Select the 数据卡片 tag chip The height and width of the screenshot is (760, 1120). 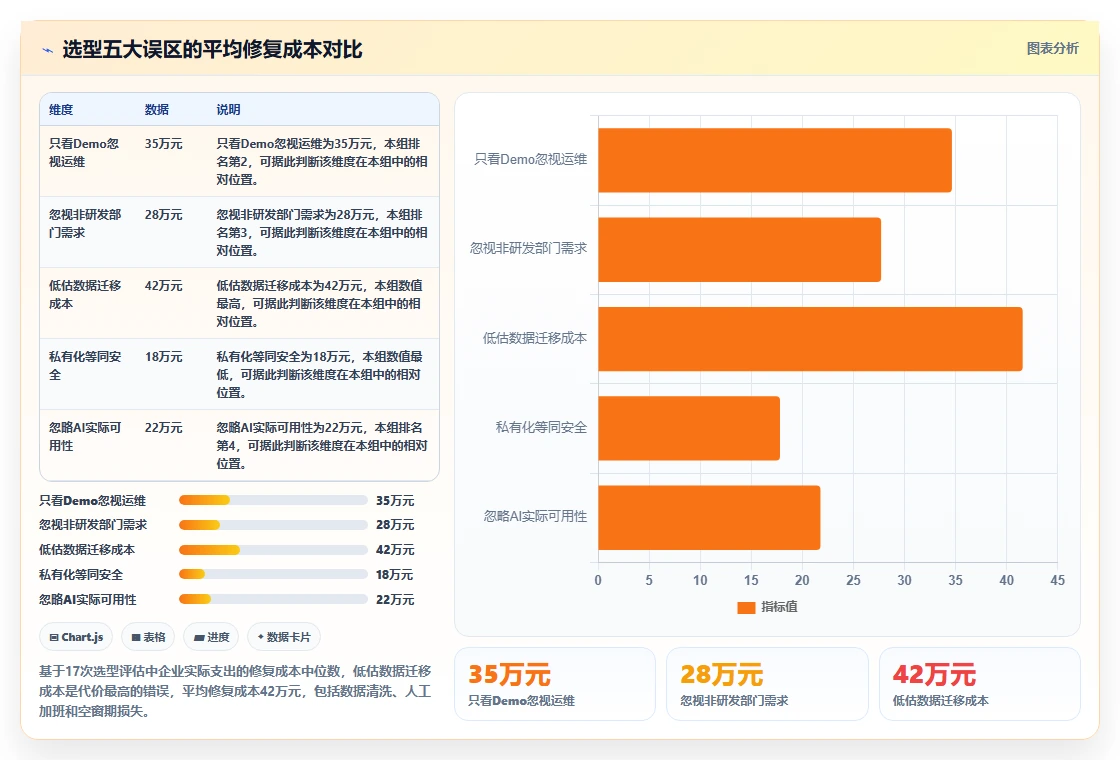(284, 637)
